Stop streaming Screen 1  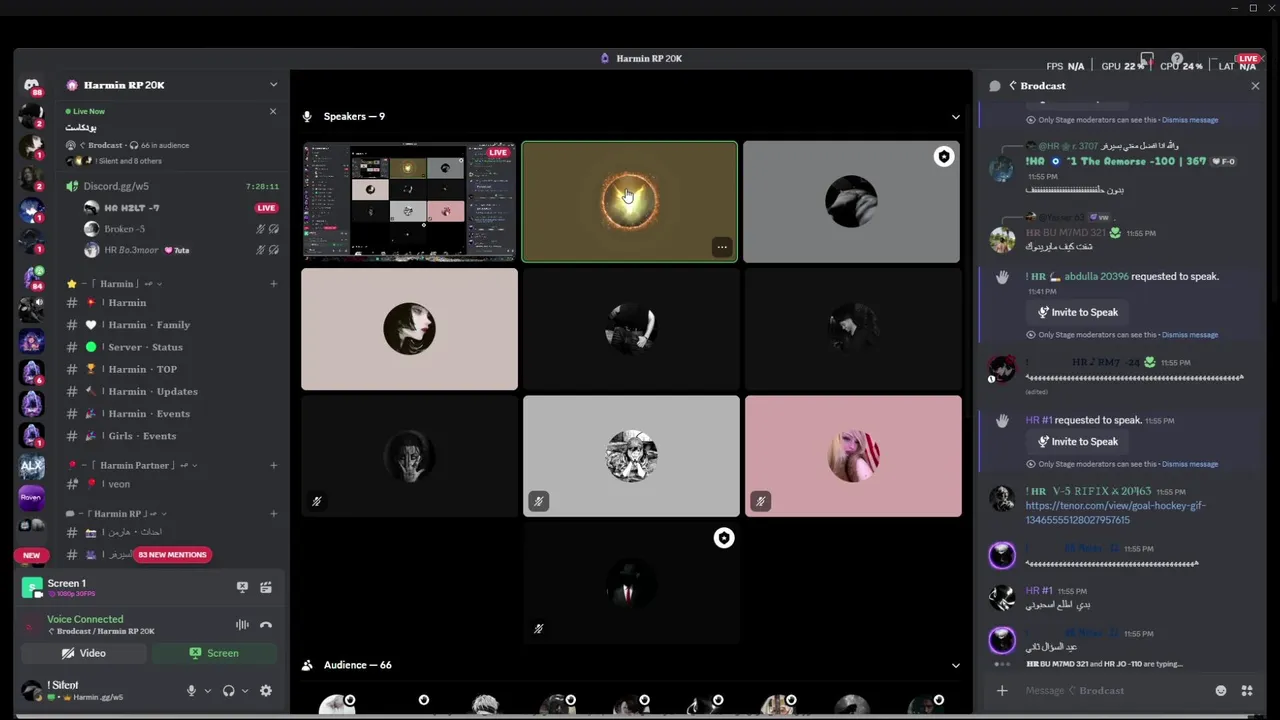click(x=242, y=587)
